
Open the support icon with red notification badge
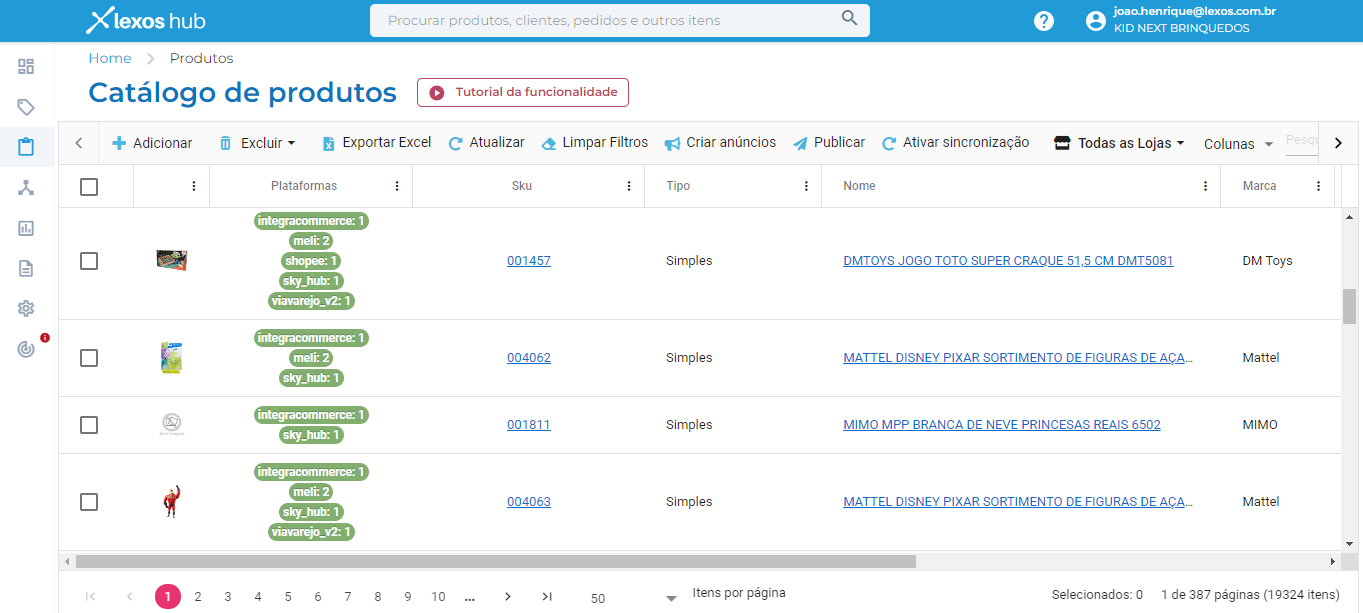click(x=26, y=347)
